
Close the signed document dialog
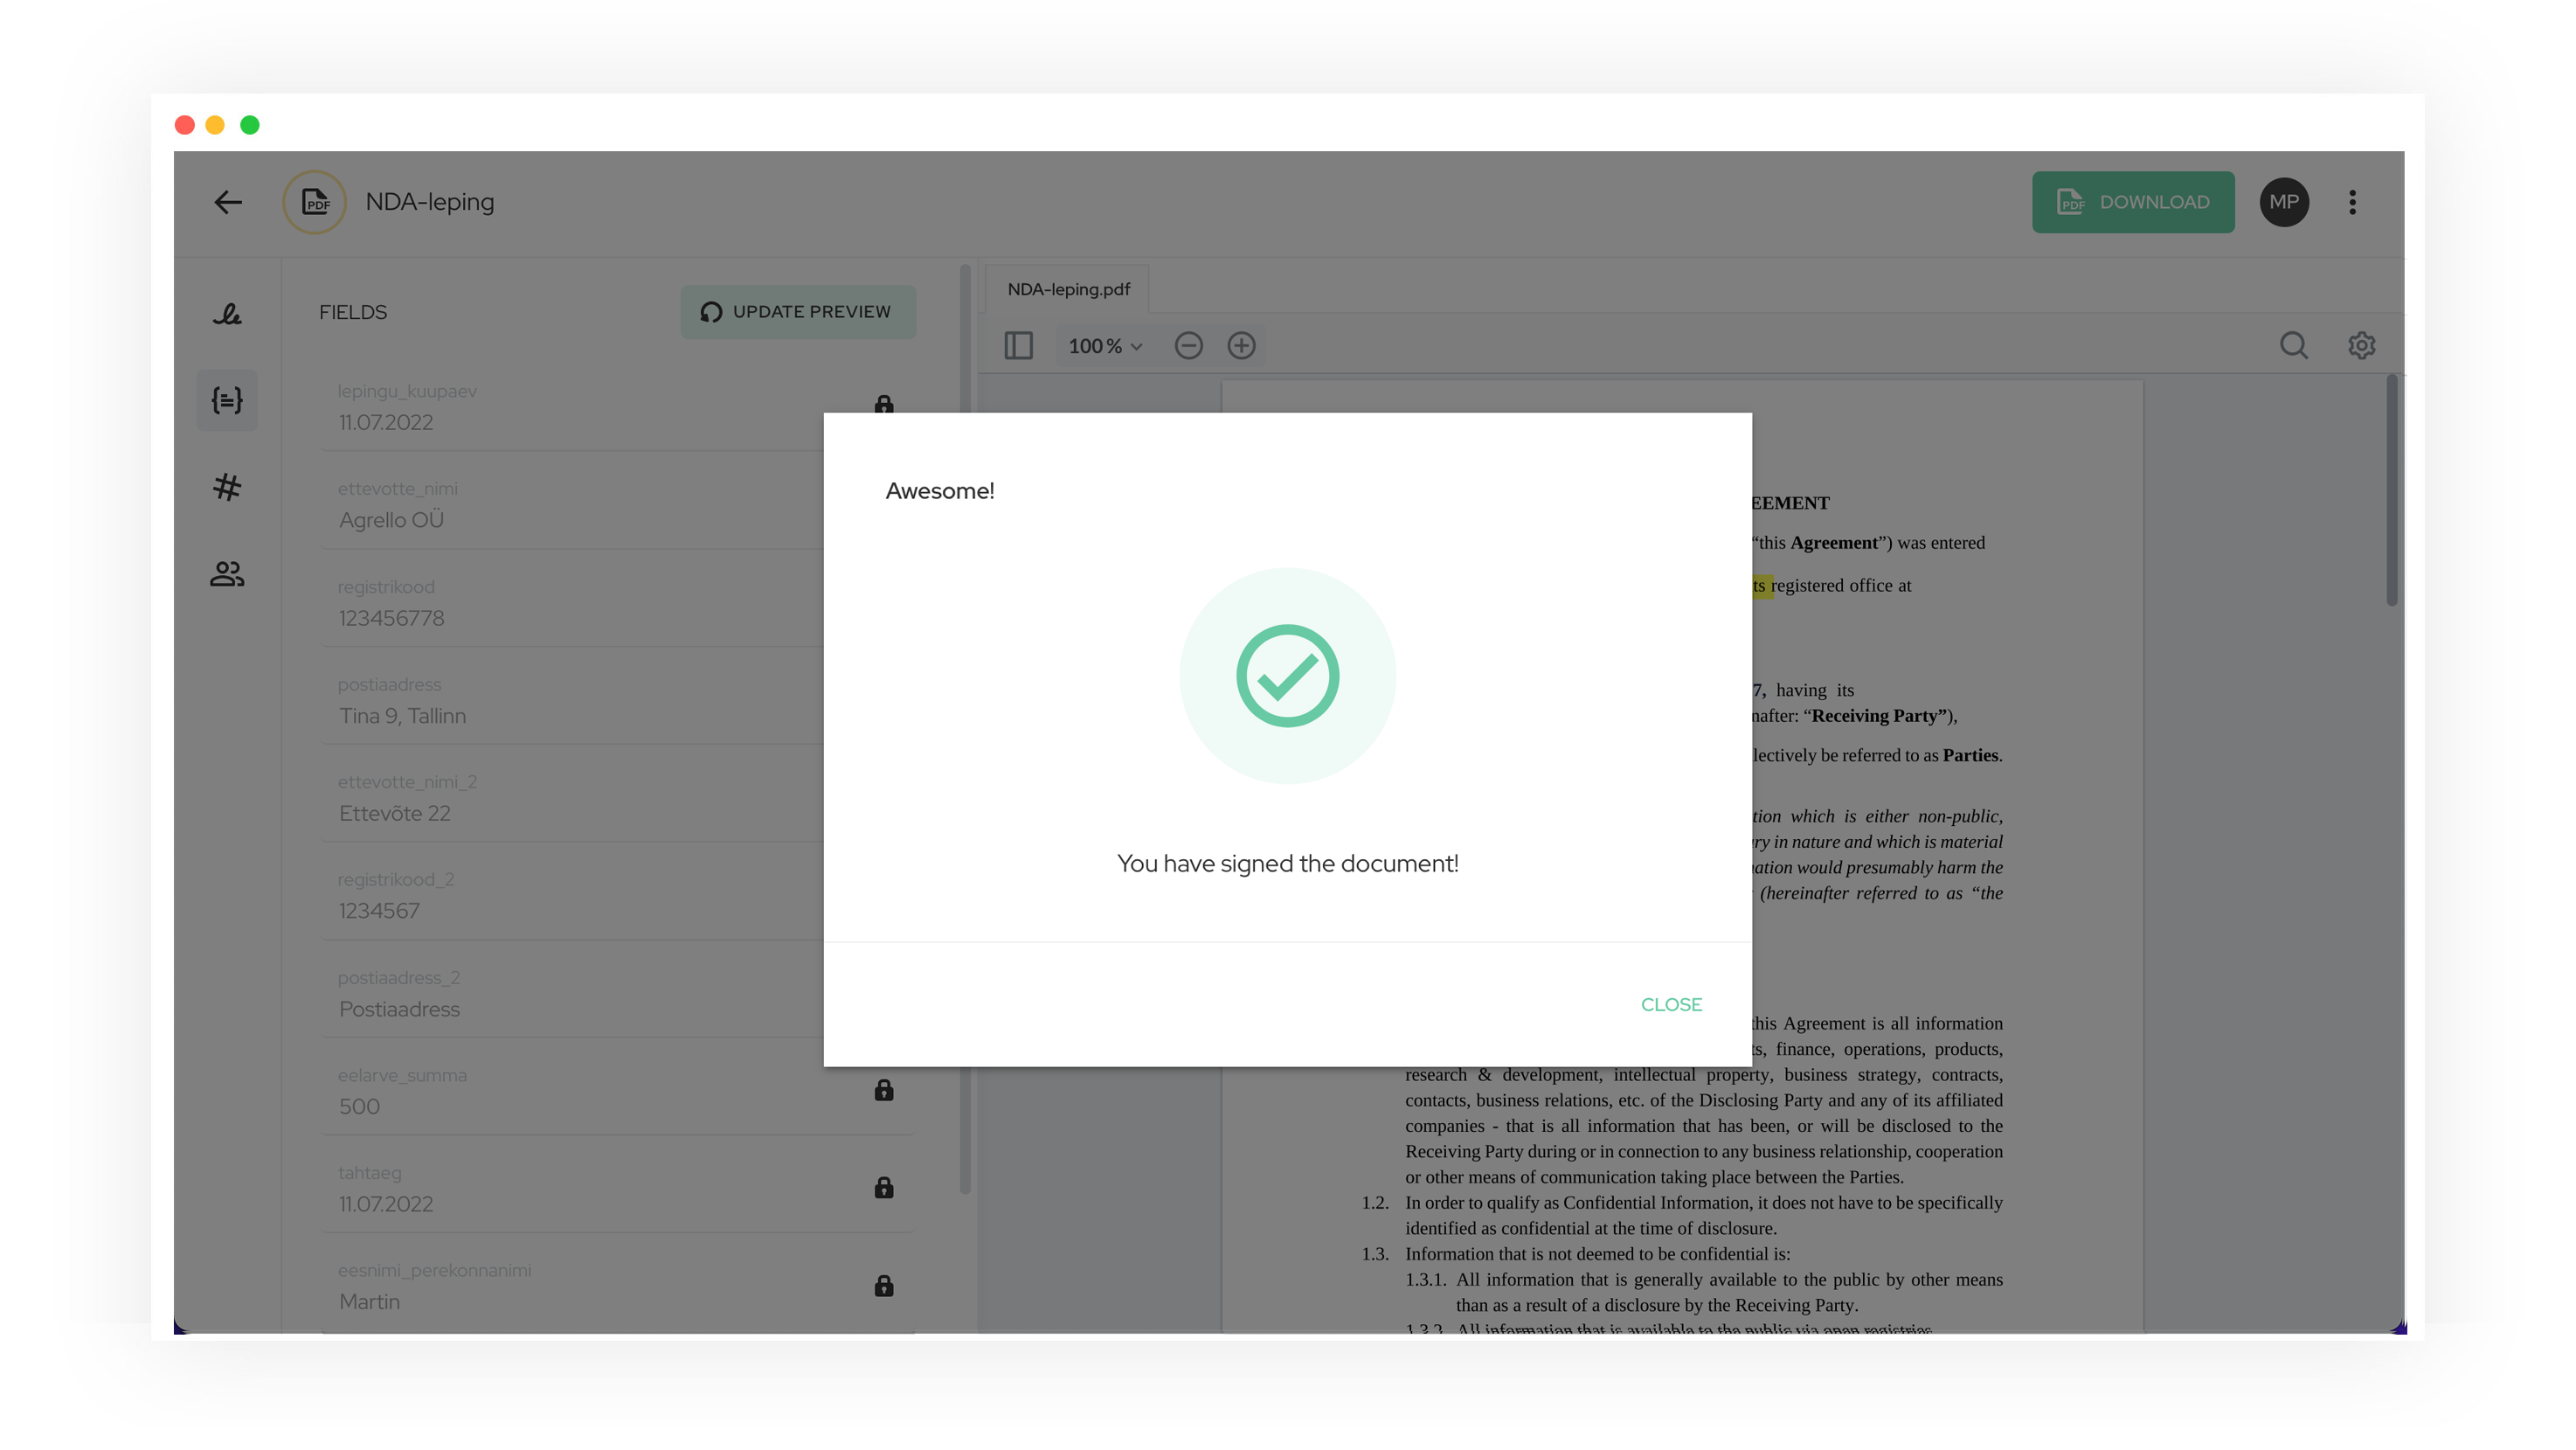click(1671, 1004)
